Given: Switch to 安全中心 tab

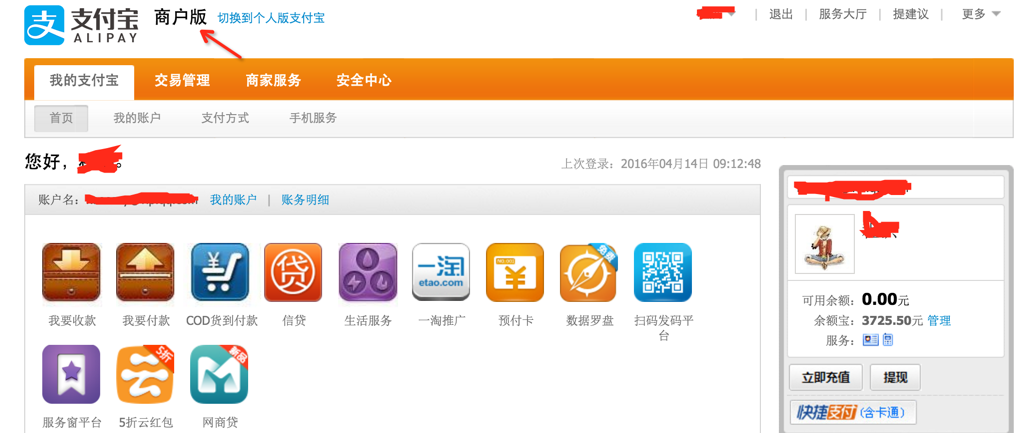Looking at the screenshot, I should pyautogui.click(x=364, y=81).
